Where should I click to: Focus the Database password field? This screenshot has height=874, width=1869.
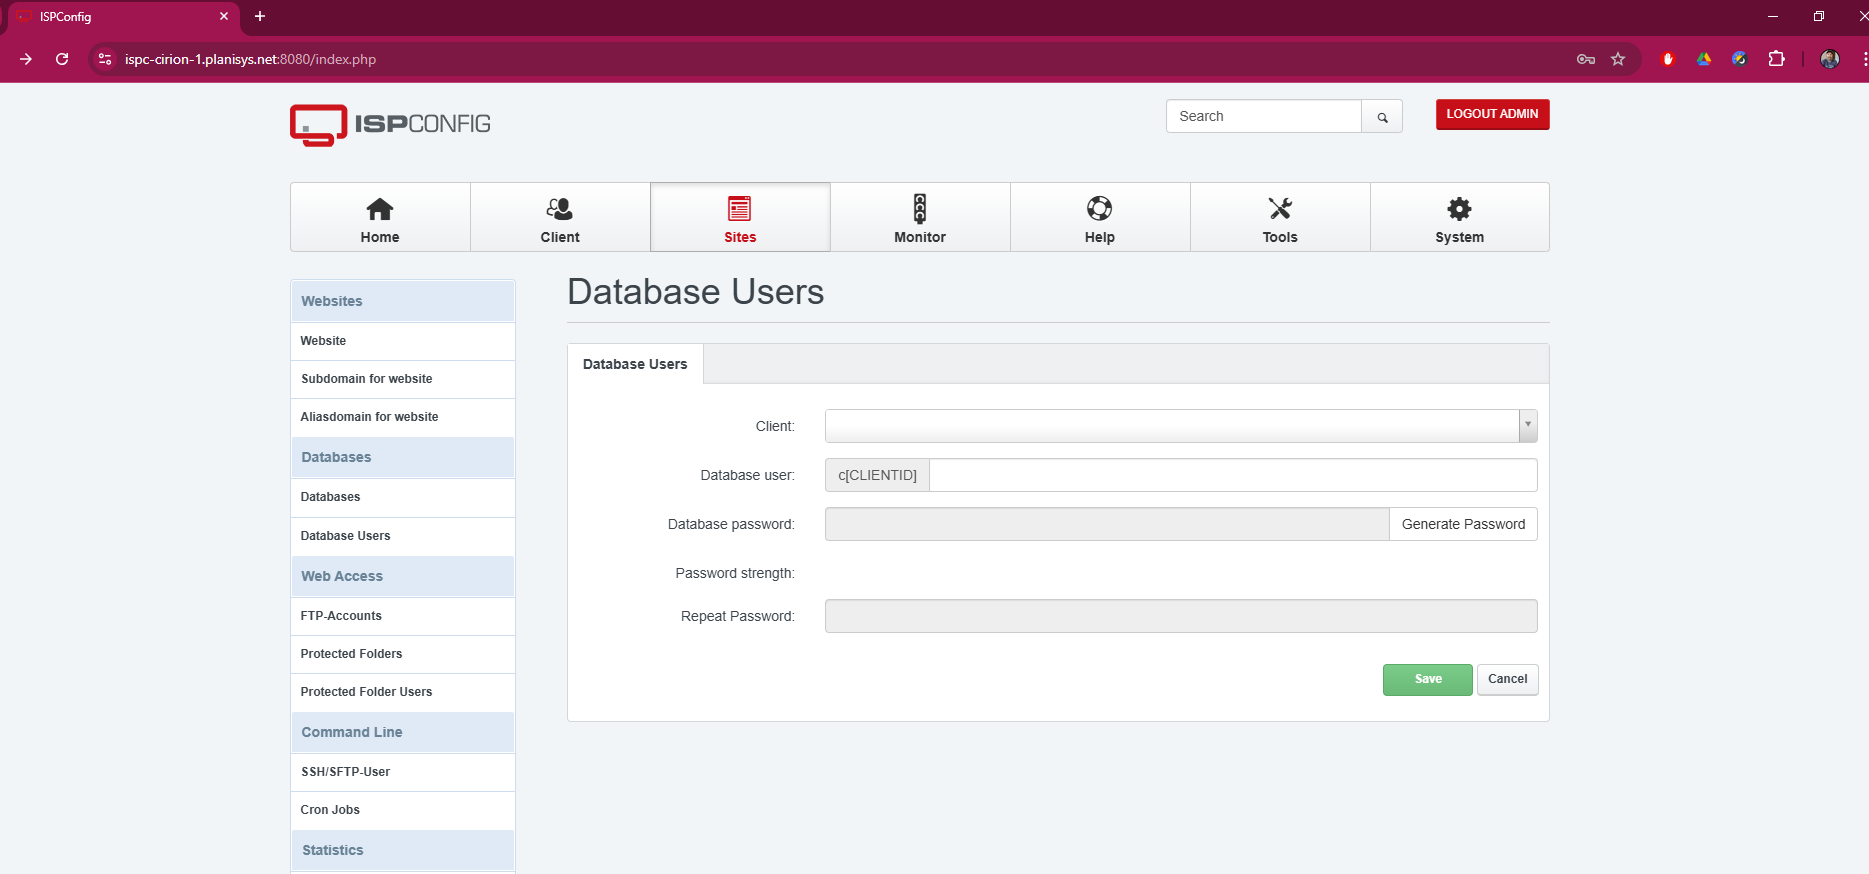[1107, 524]
